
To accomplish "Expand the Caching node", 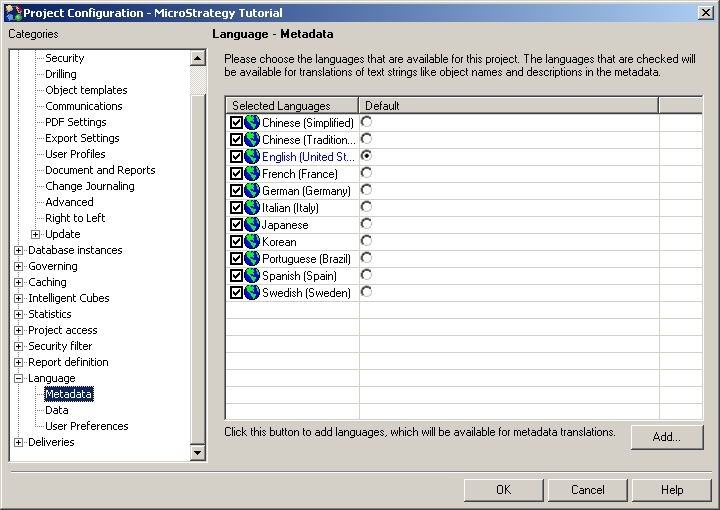I will 18,282.
